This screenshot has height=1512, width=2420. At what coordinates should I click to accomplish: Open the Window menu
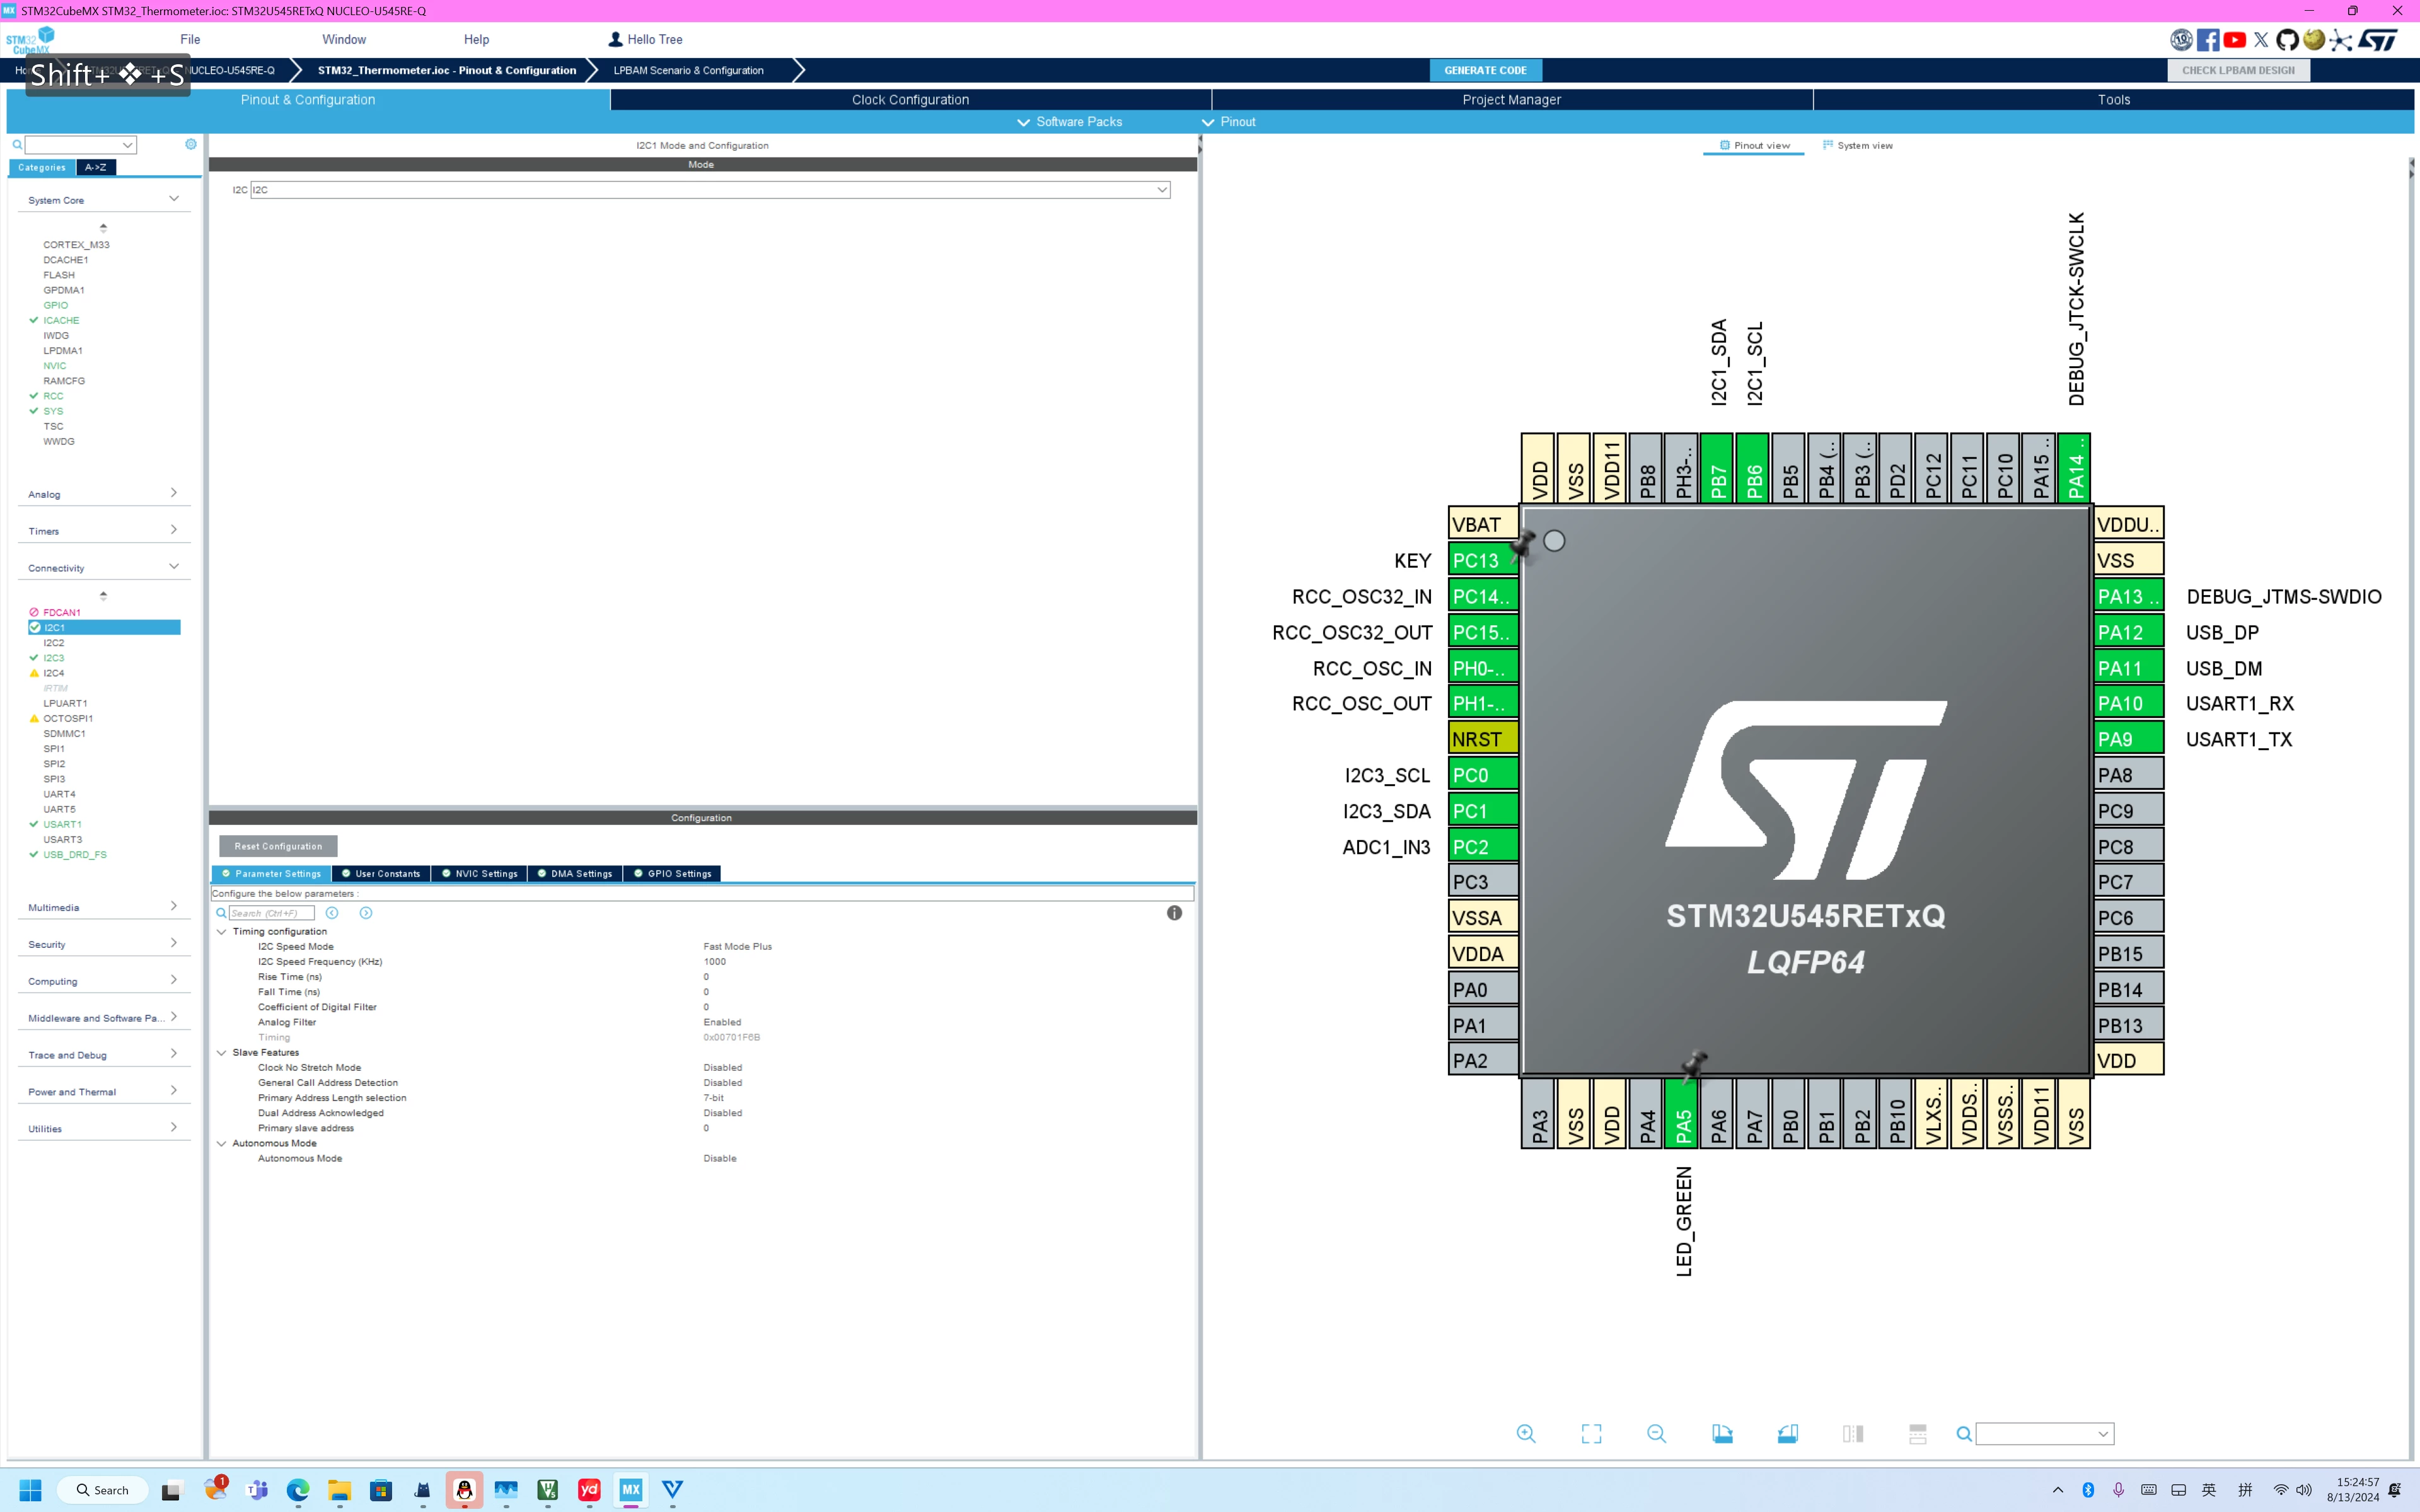pyautogui.click(x=344, y=39)
